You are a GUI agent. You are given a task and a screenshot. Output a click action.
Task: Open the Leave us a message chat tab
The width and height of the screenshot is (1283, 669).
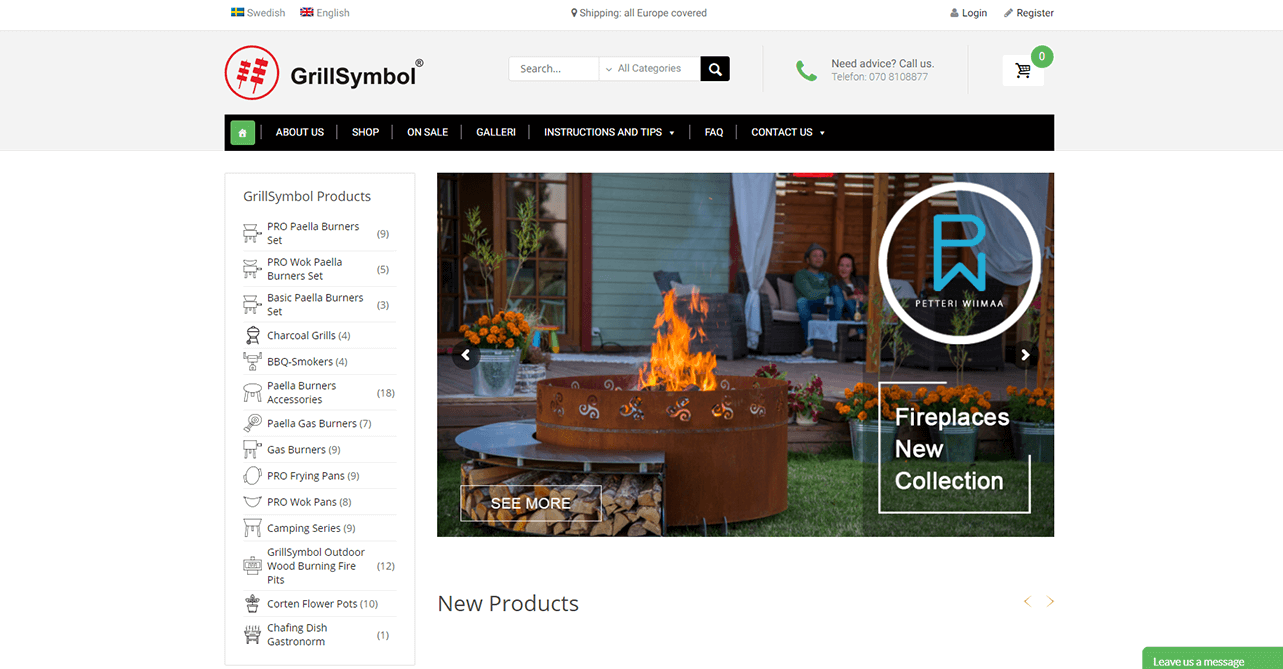(x=1212, y=658)
